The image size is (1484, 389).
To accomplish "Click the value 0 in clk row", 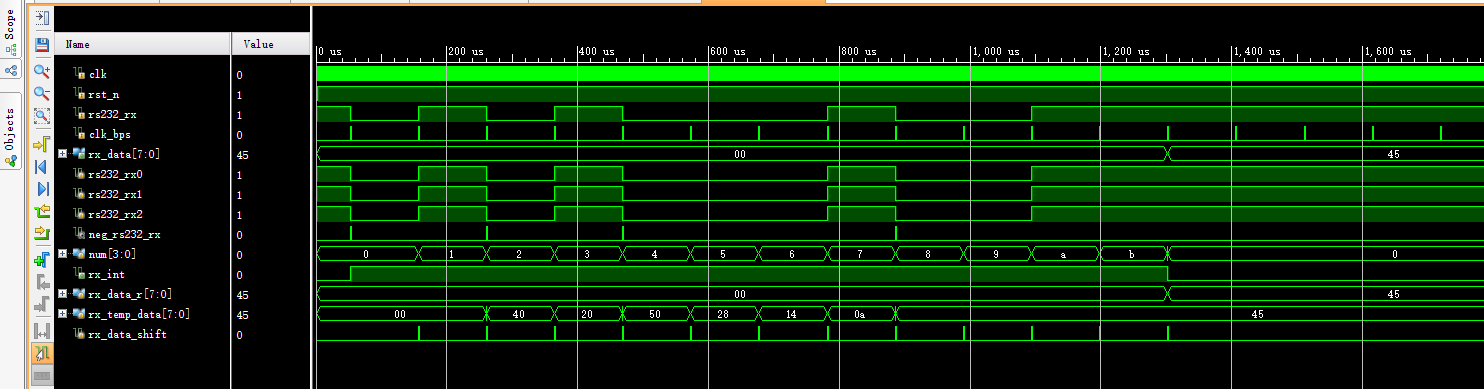I will click(239, 75).
